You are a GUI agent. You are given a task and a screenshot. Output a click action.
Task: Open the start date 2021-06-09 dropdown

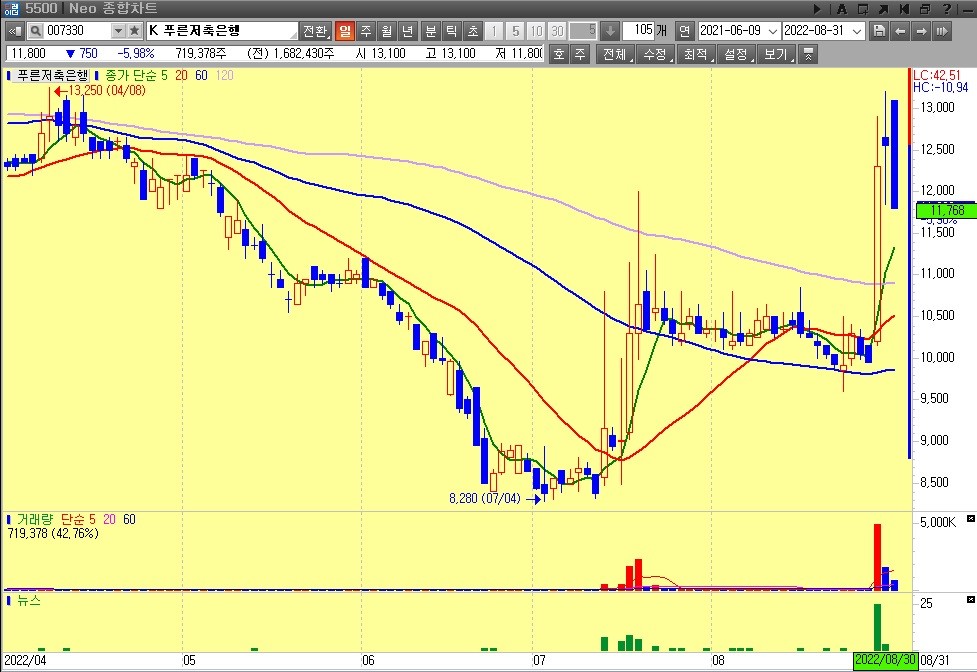click(x=773, y=31)
